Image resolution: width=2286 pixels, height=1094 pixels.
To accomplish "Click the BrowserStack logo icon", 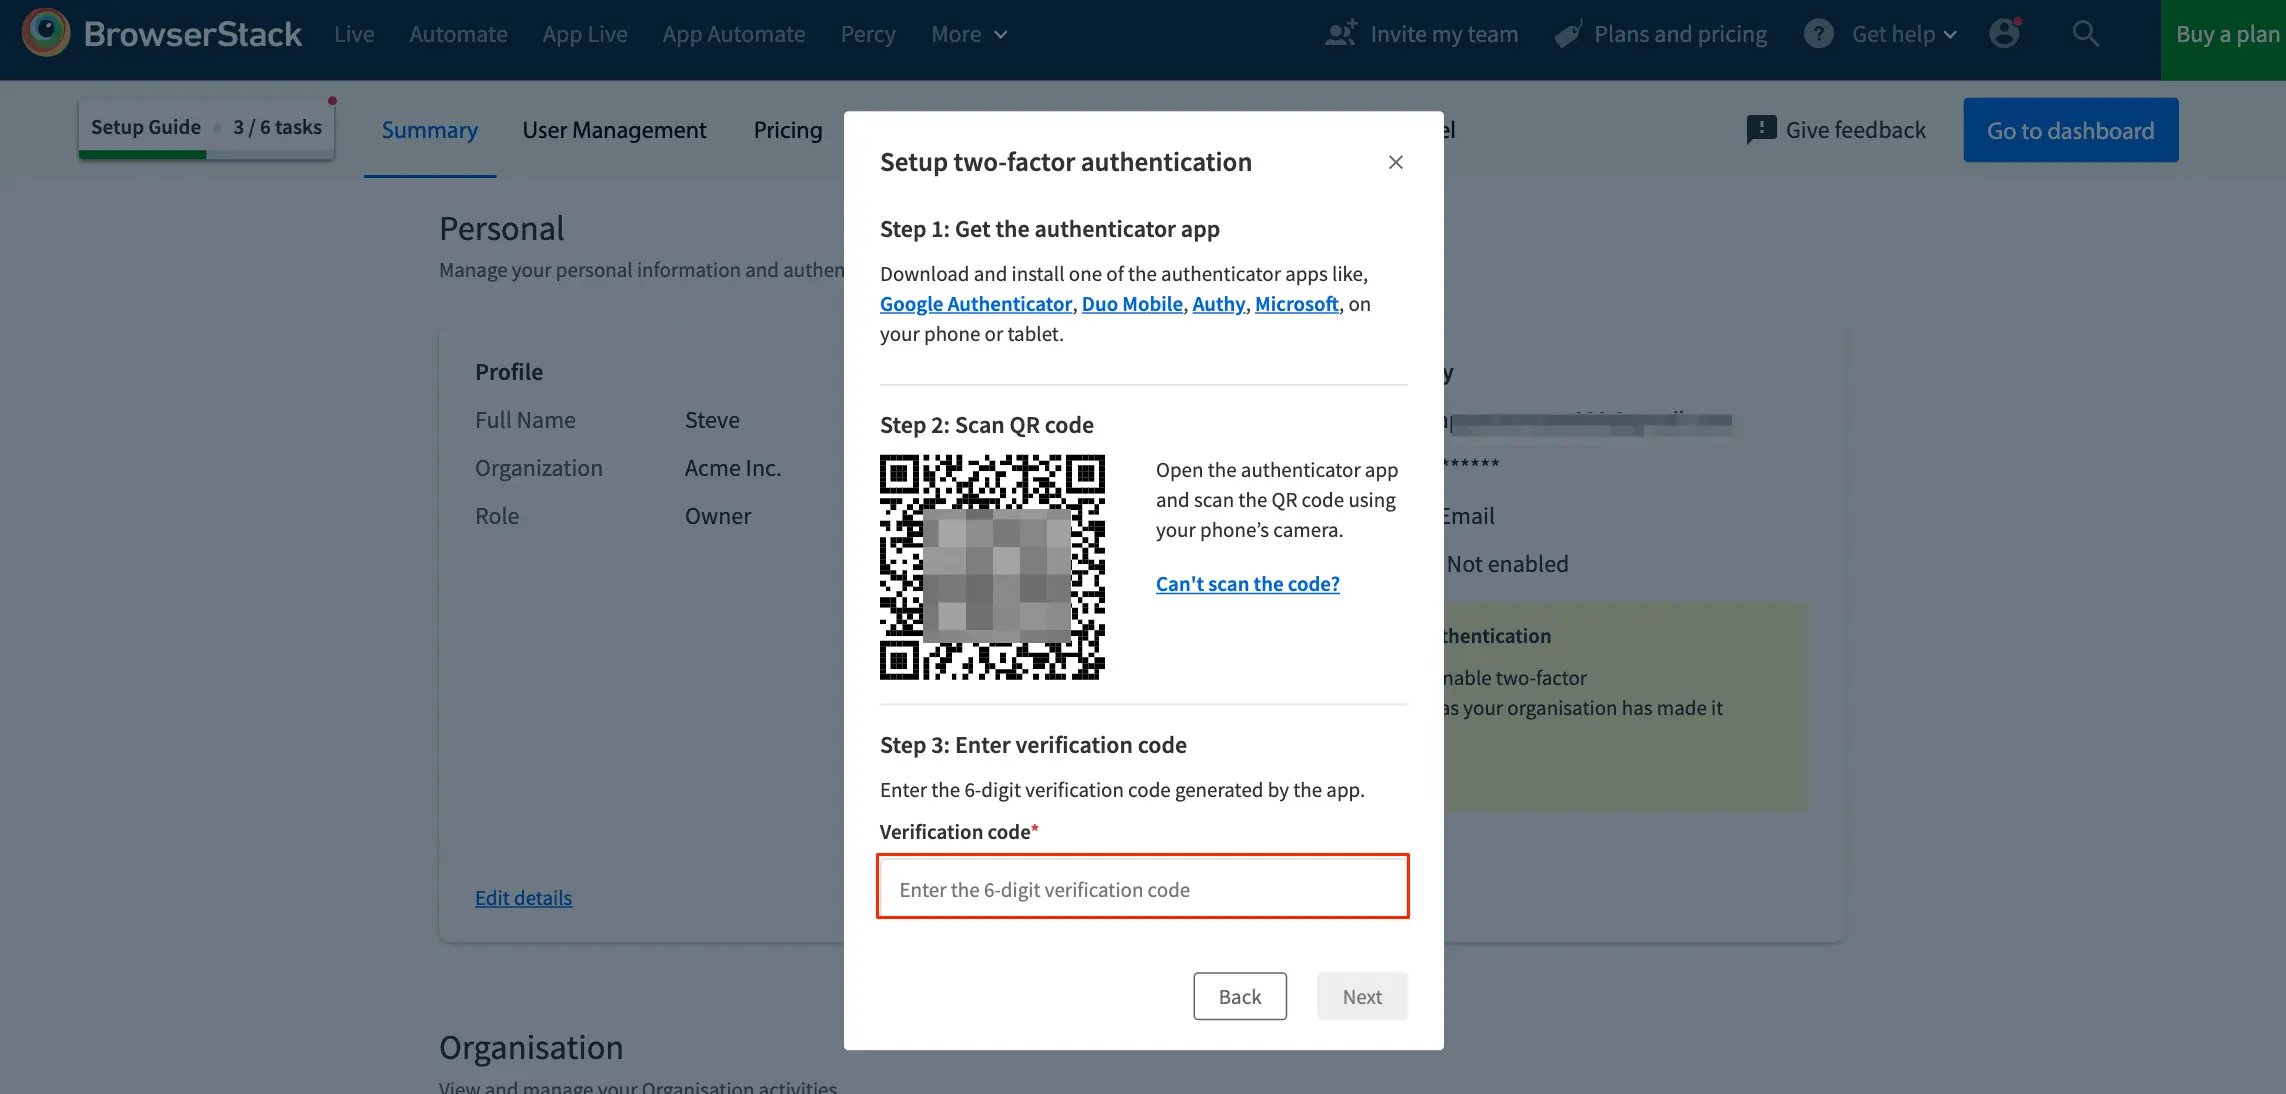I will tap(46, 33).
